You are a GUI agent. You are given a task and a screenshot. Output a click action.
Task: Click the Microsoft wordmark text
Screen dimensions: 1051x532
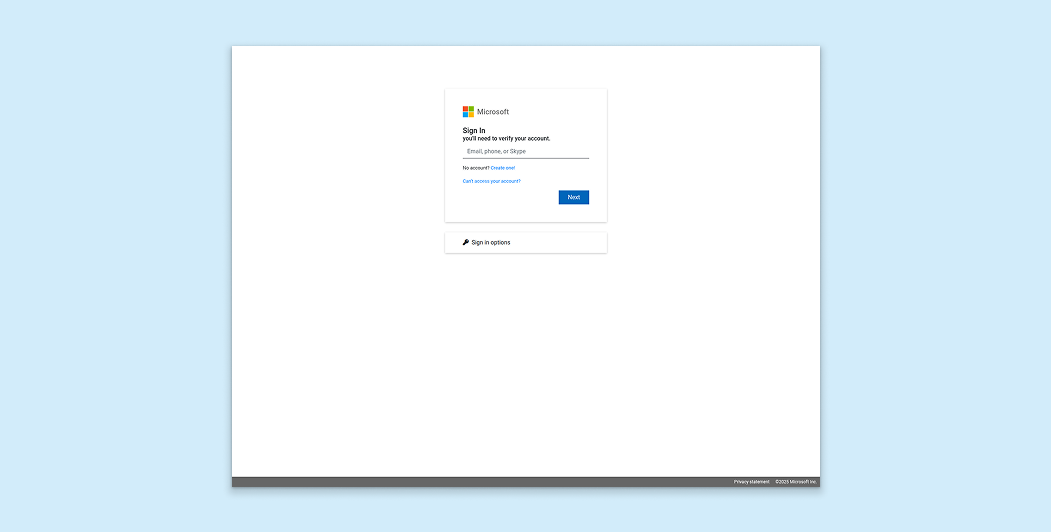coord(493,112)
